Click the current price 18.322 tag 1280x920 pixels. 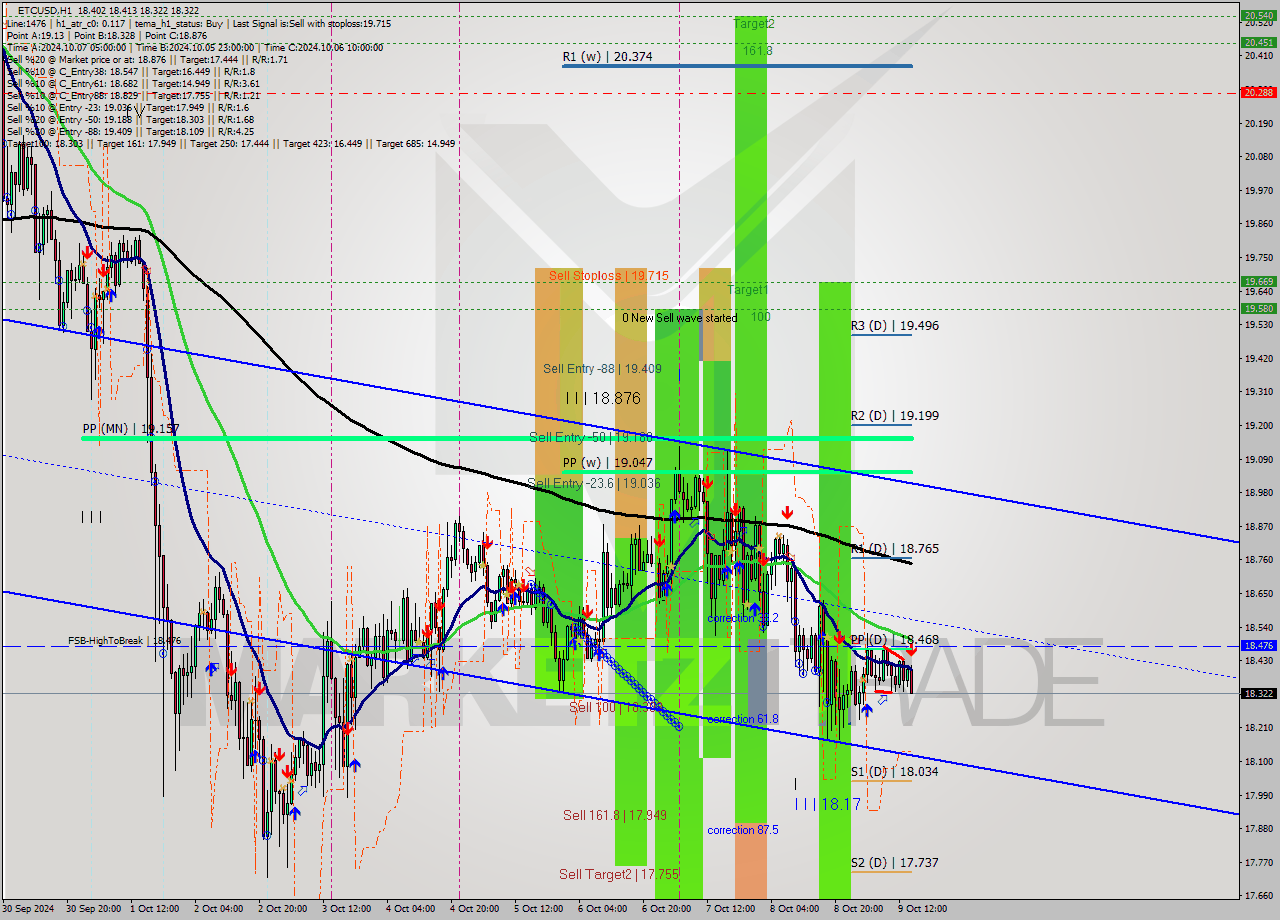(1258, 693)
